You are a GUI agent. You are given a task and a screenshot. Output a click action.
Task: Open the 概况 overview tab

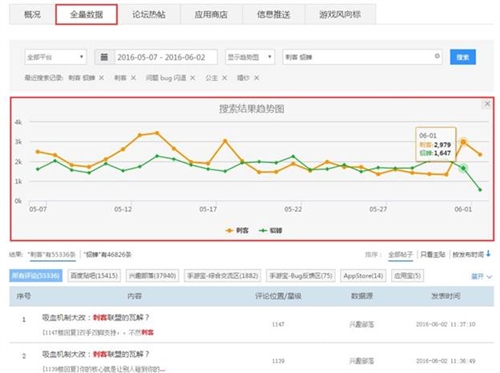(x=32, y=14)
